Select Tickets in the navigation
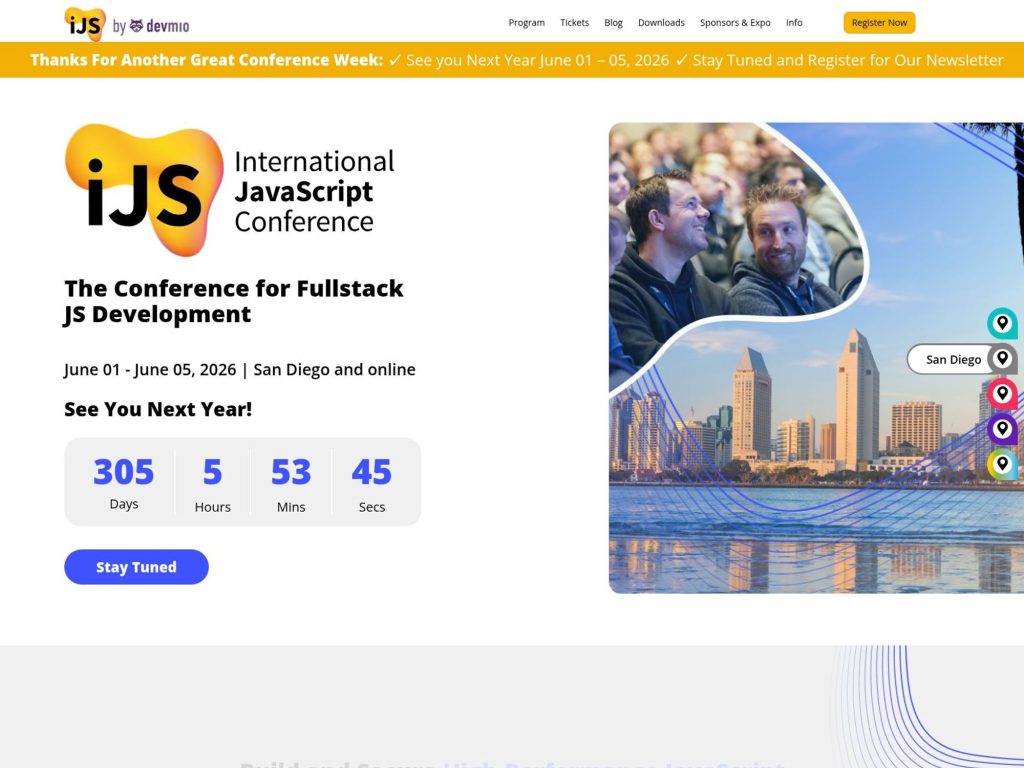The width and height of the screenshot is (1024, 768). coord(574,22)
